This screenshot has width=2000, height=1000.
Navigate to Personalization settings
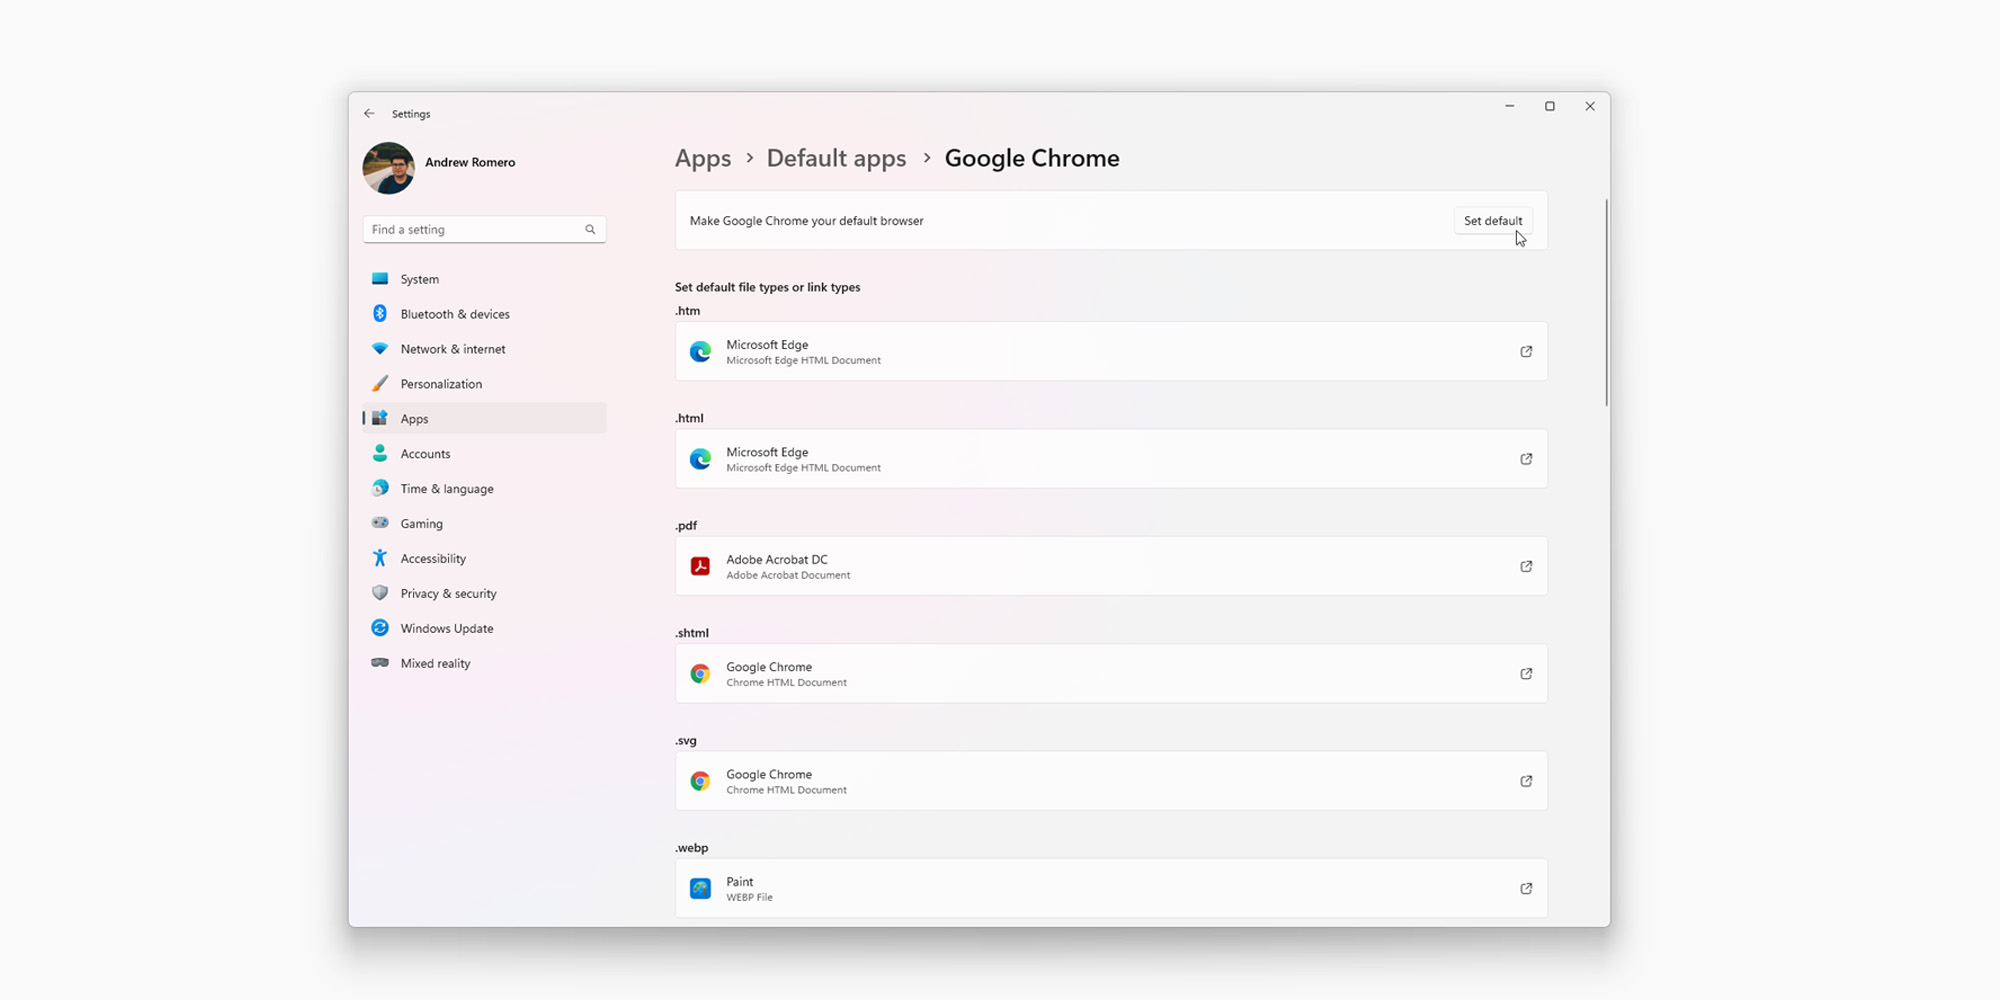tap(441, 384)
